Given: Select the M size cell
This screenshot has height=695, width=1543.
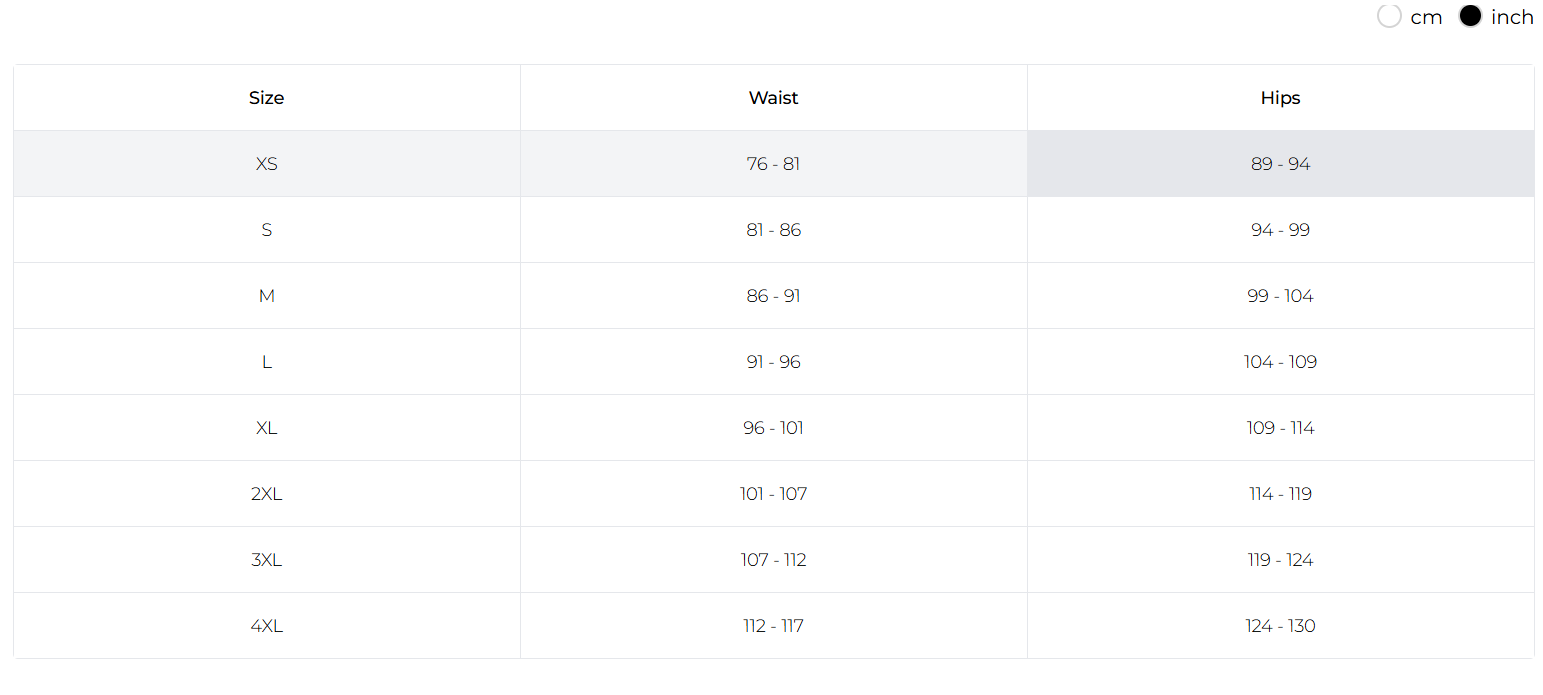Looking at the screenshot, I should pyautogui.click(x=267, y=296).
